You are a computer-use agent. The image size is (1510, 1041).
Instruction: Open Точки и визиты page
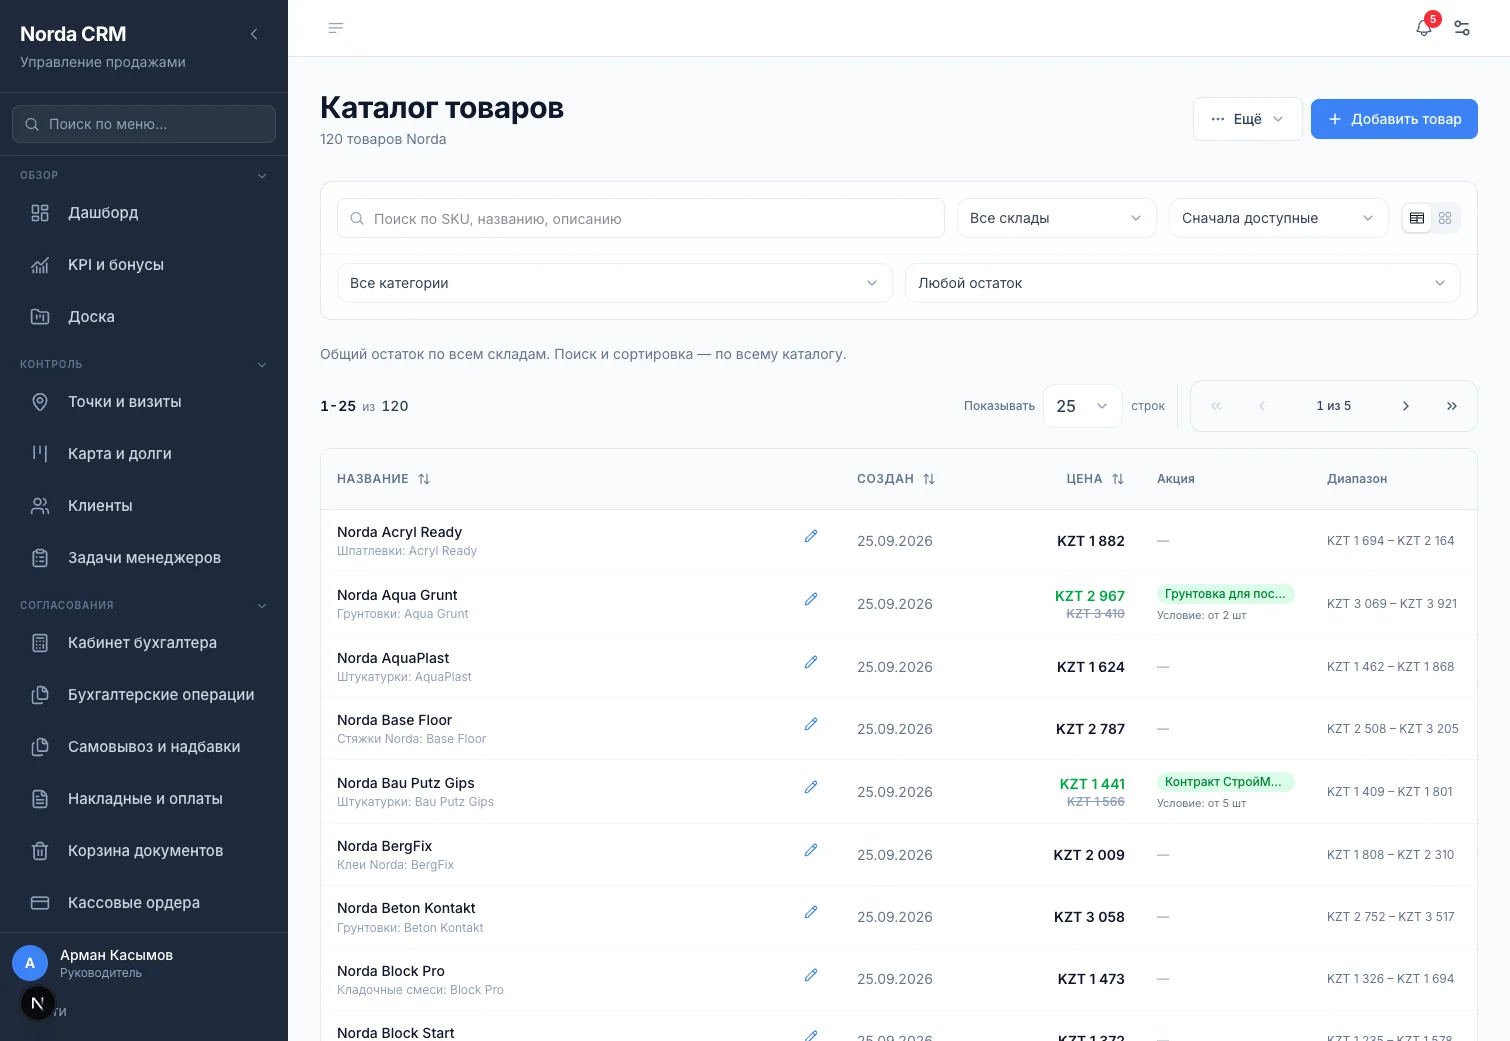click(144, 402)
